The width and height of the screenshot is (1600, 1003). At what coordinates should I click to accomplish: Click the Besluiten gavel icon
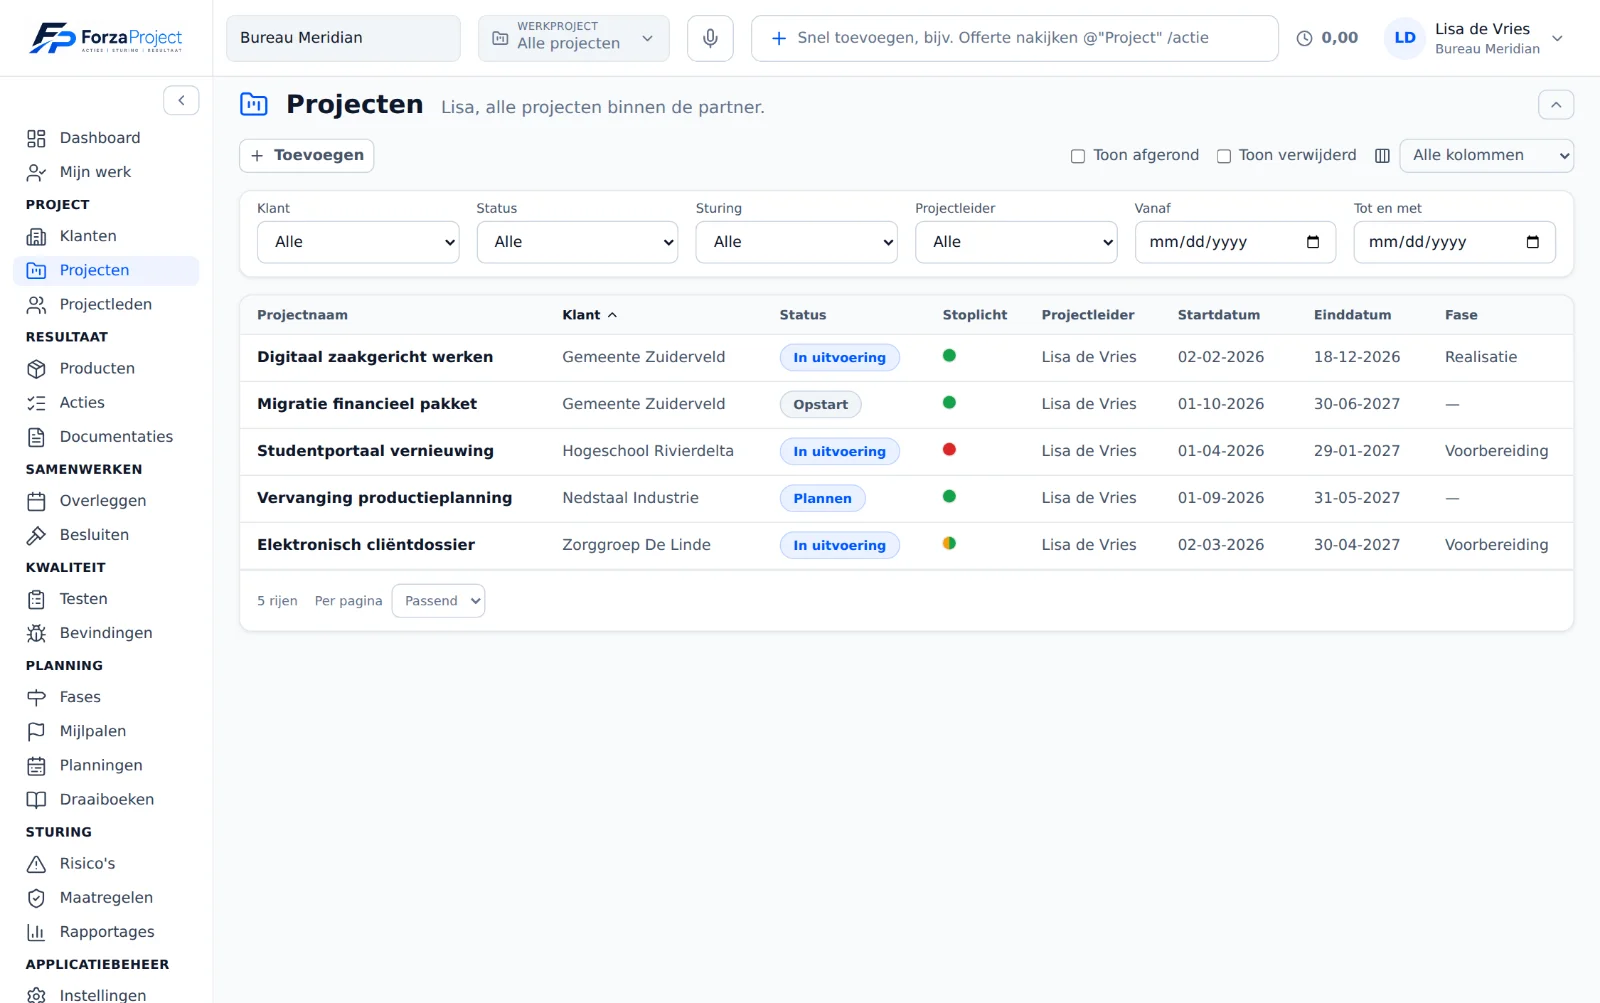tap(36, 535)
